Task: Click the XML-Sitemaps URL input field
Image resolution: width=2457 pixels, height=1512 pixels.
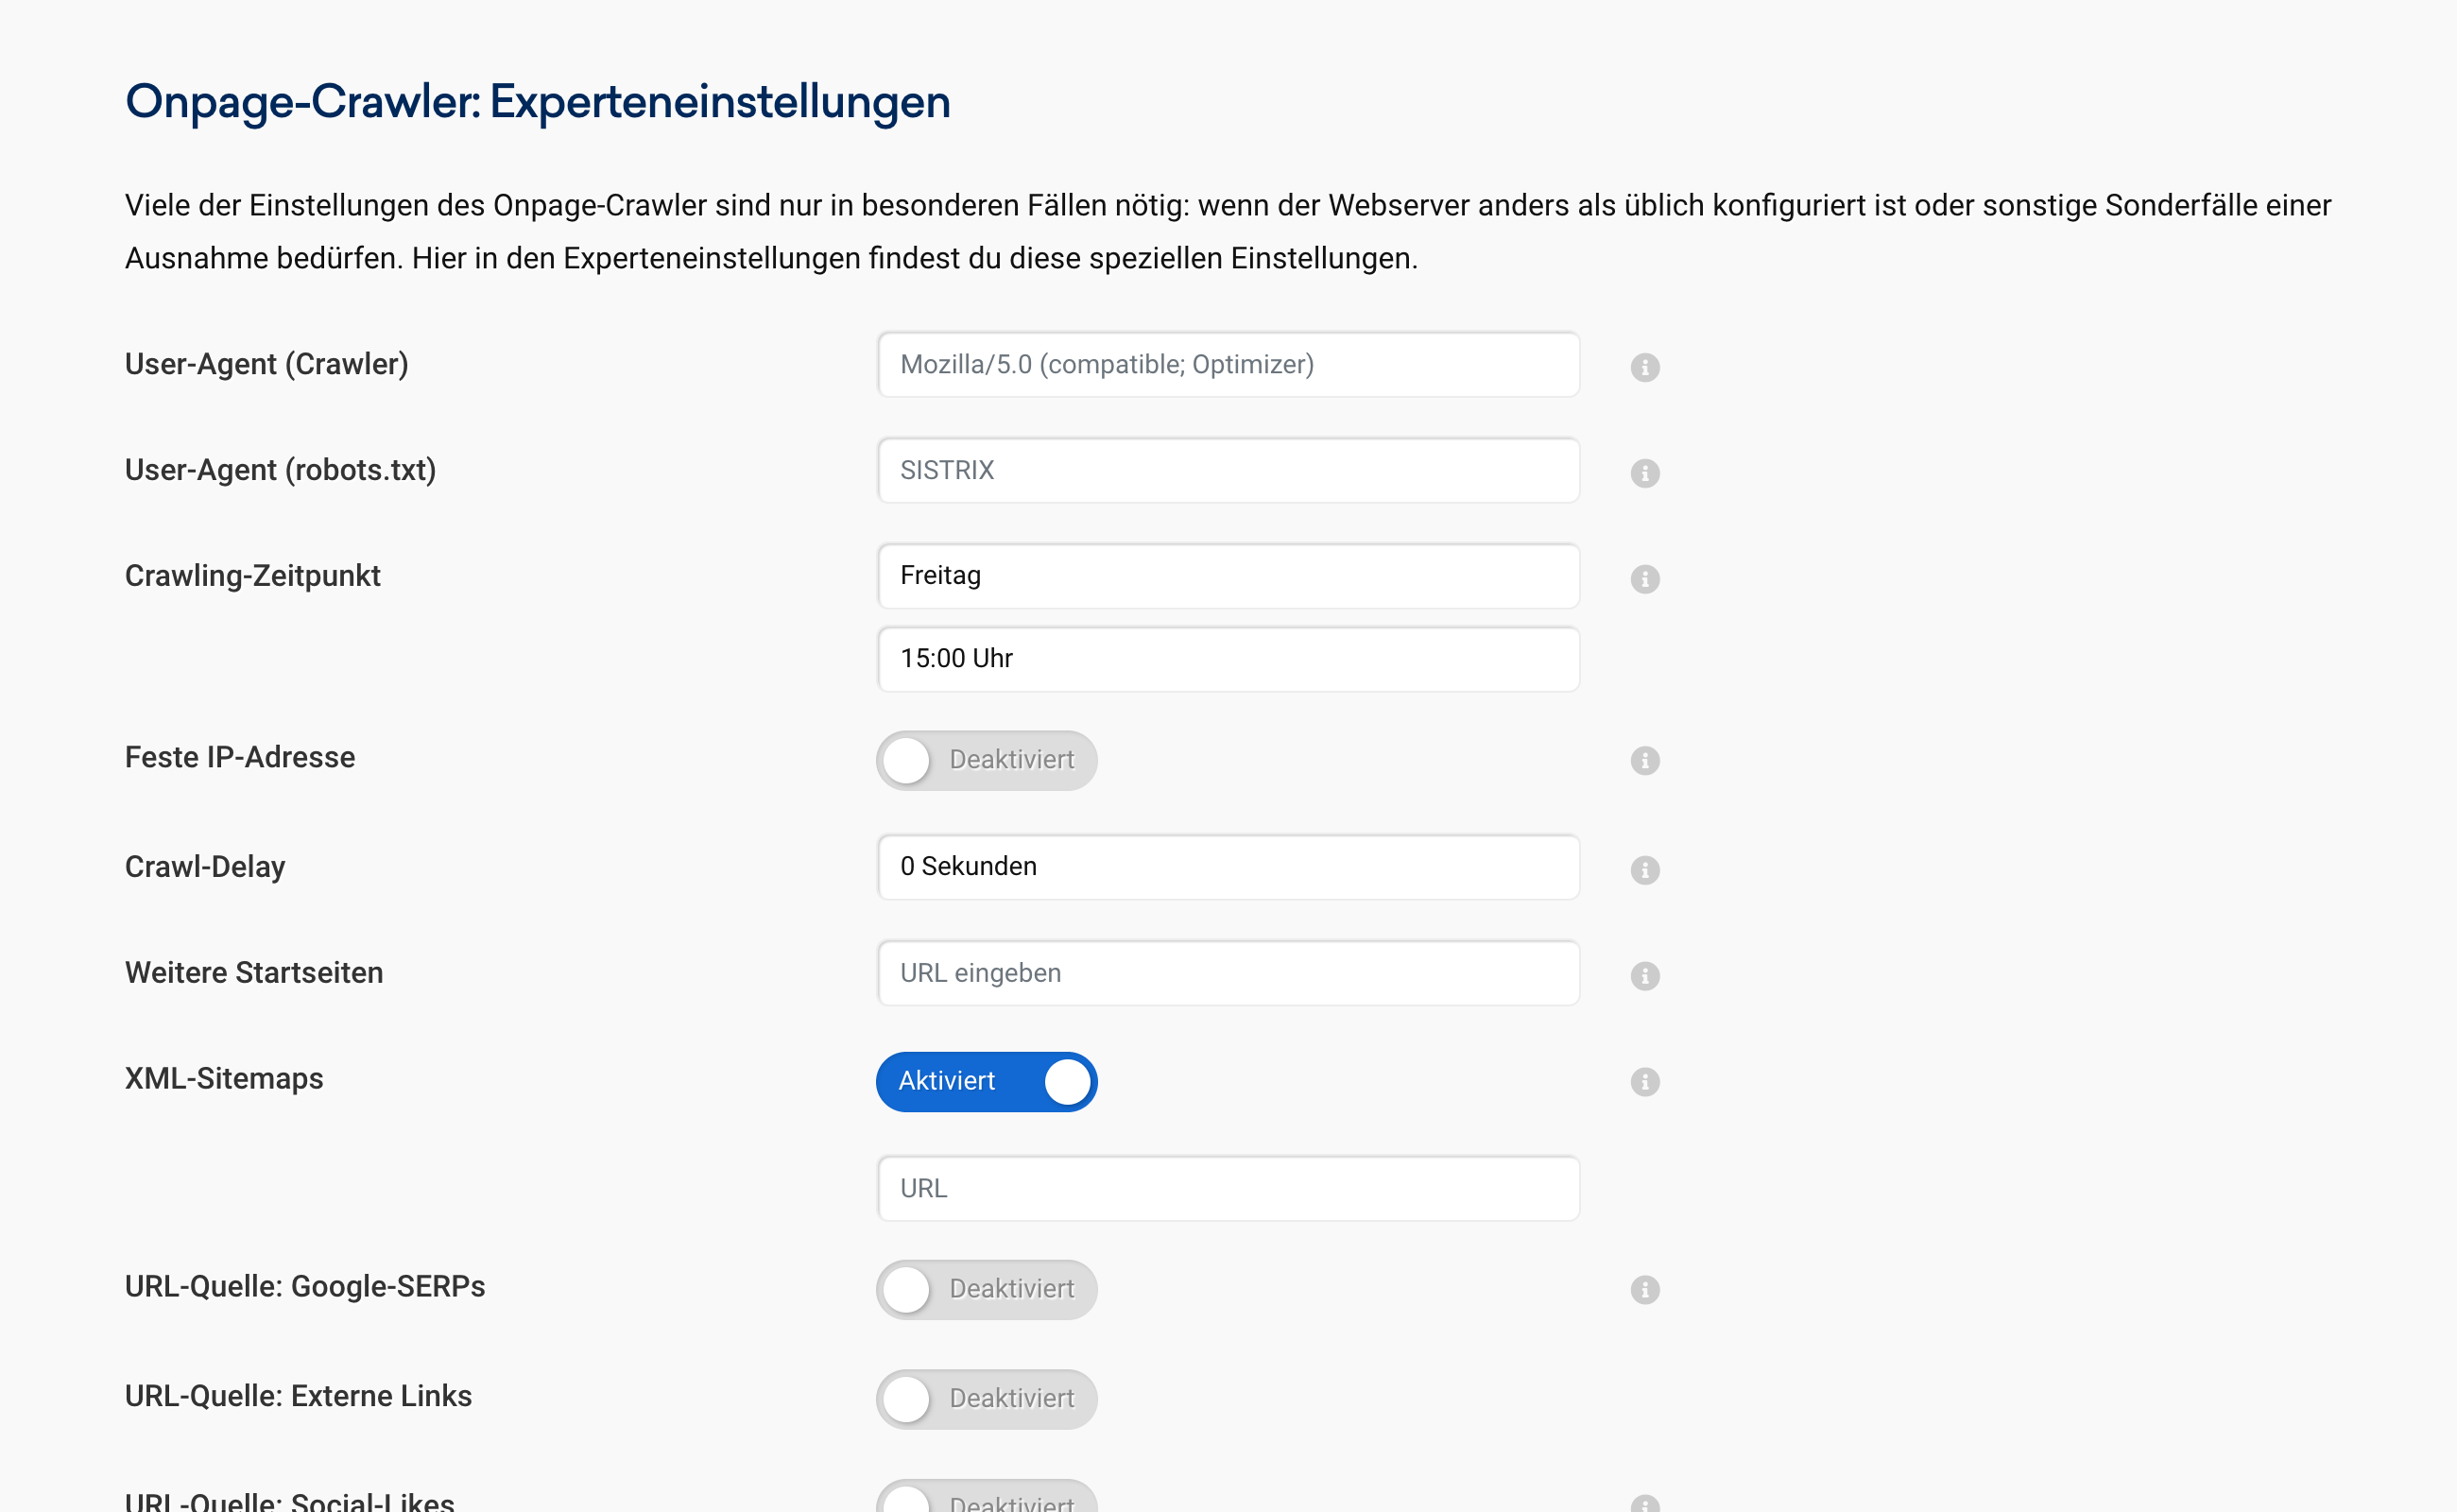Action: [x=1228, y=1189]
